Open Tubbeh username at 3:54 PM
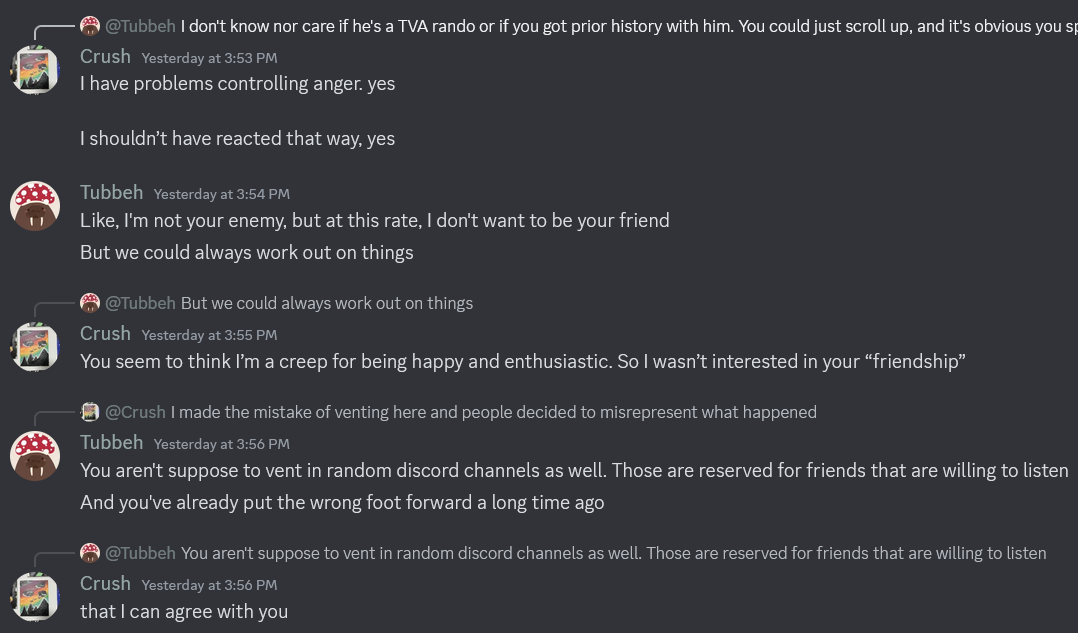The image size is (1078, 633). [x=111, y=192]
